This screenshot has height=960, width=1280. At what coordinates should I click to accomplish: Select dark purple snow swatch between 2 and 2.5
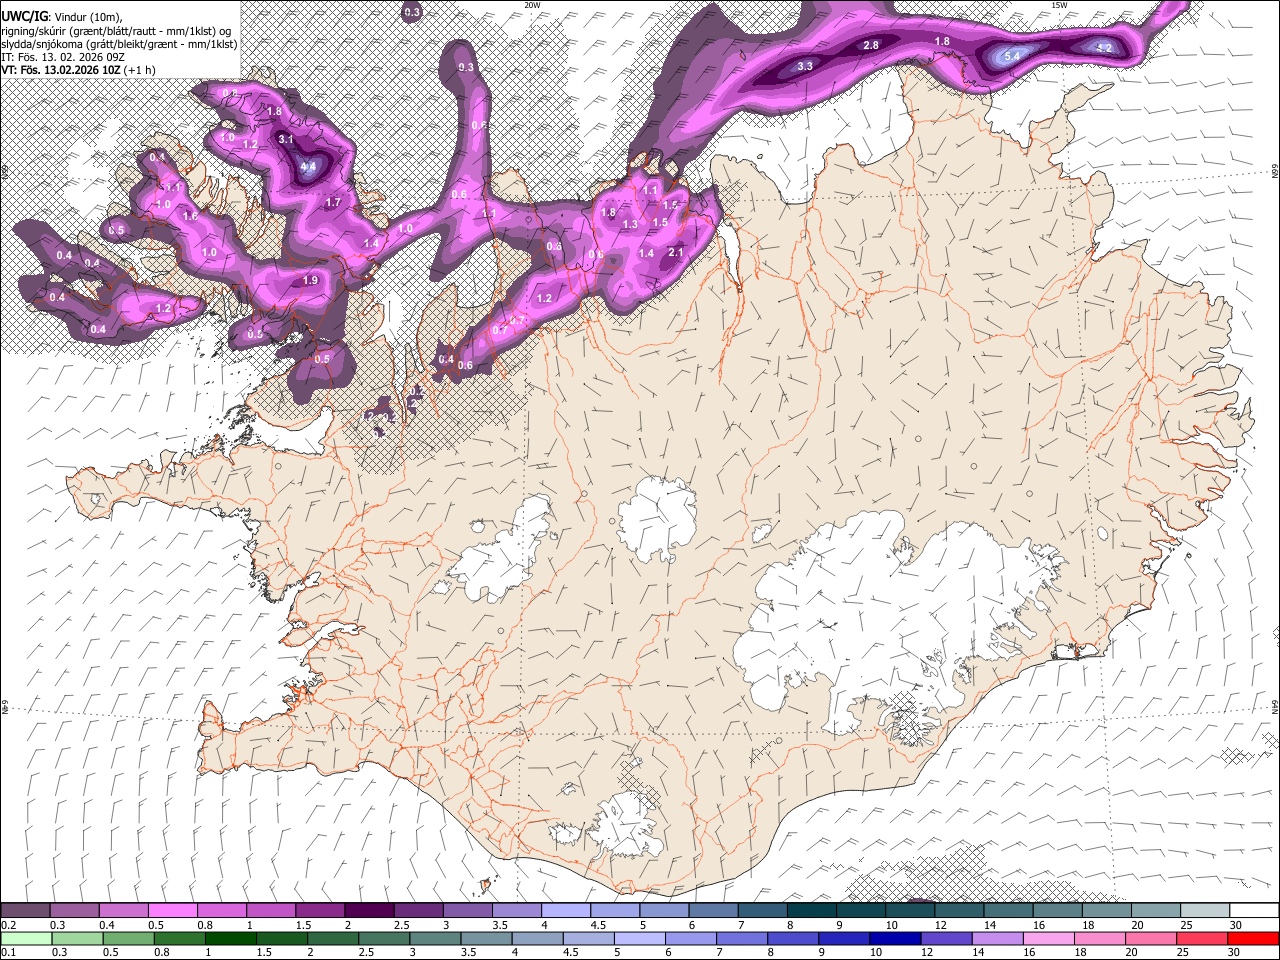369,911
